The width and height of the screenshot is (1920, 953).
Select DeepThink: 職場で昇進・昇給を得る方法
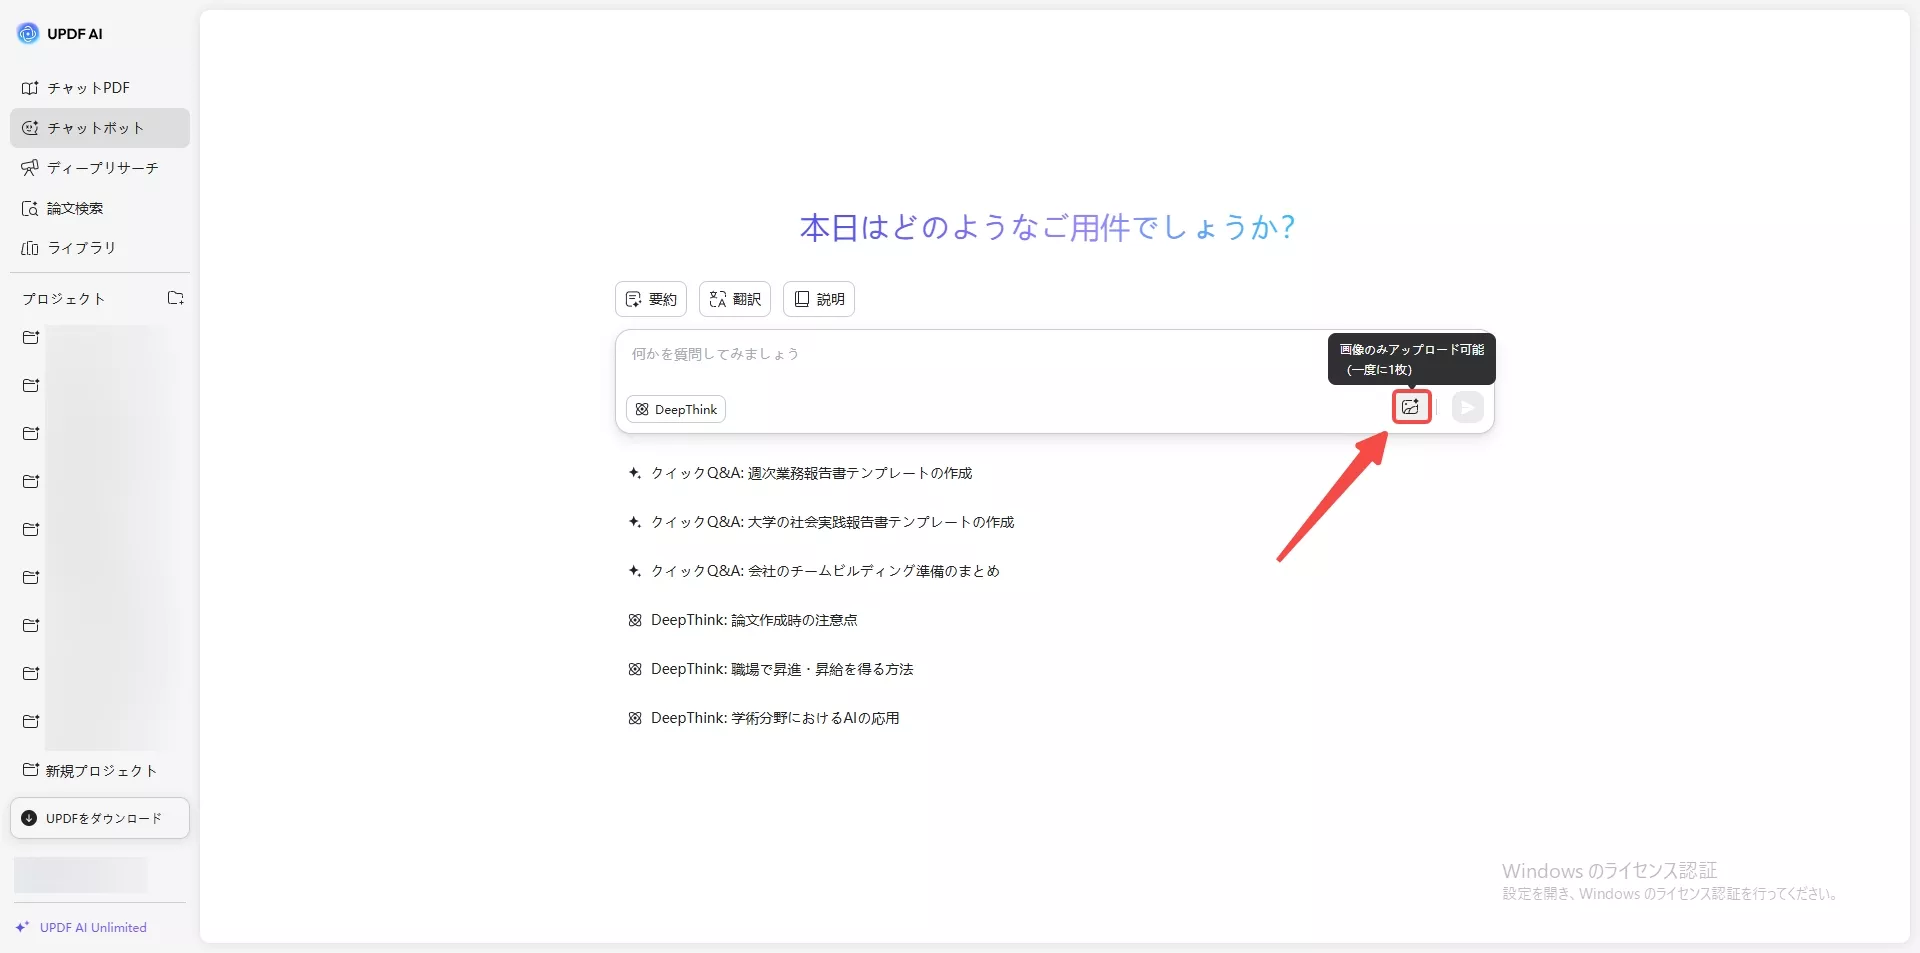pyautogui.click(x=782, y=669)
